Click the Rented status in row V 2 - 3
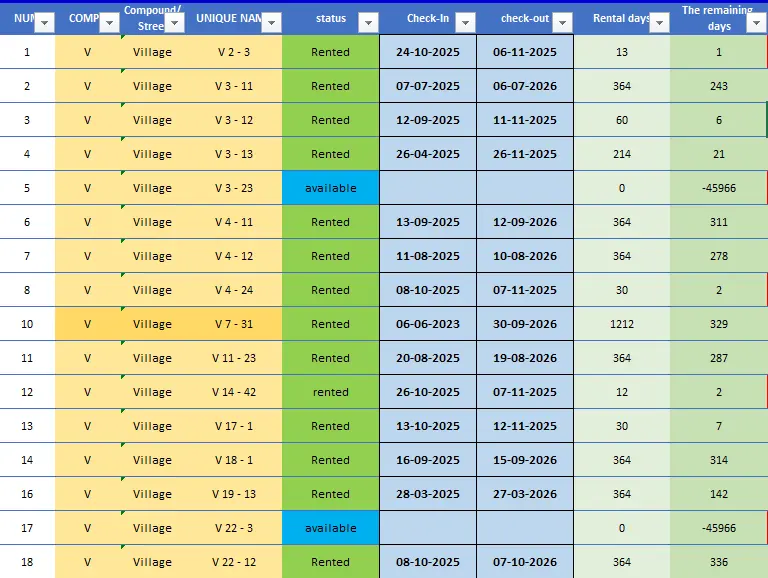The height and width of the screenshot is (578, 768). (331, 52)
